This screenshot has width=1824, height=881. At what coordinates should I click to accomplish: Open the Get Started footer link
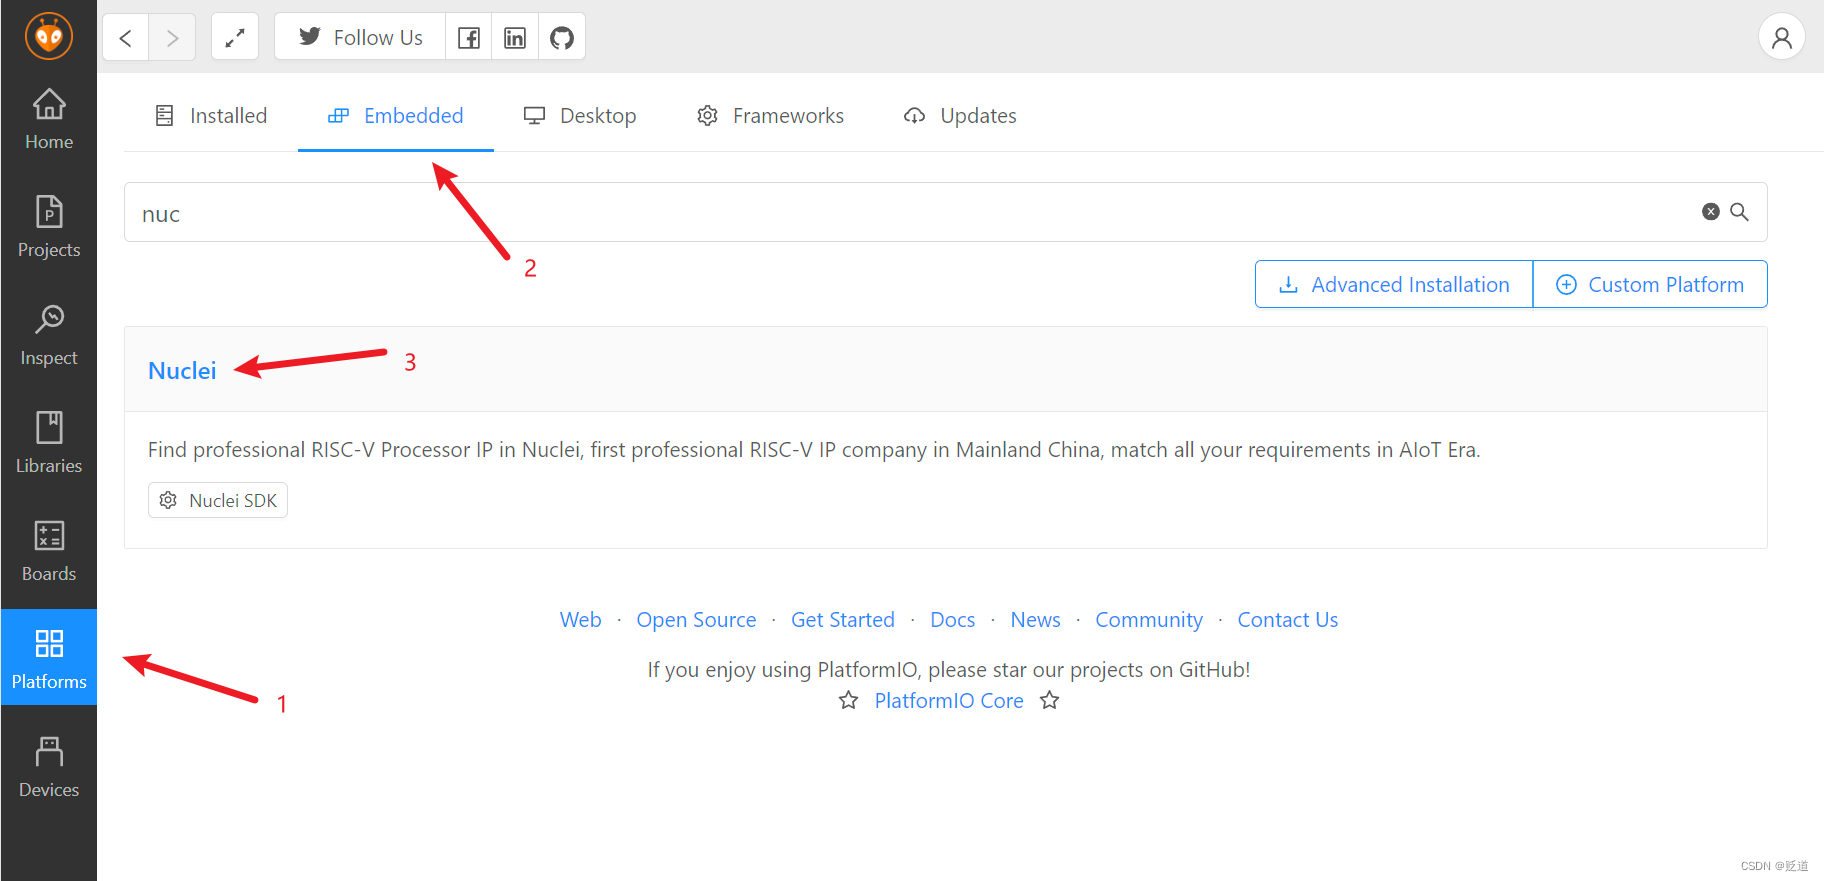[843, 620]
